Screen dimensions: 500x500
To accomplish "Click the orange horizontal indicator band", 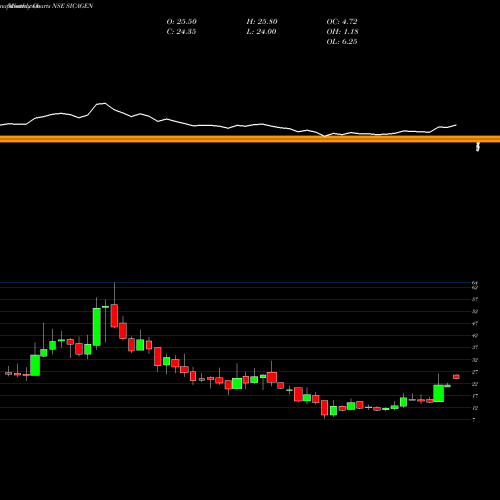I will click(250, 139).
